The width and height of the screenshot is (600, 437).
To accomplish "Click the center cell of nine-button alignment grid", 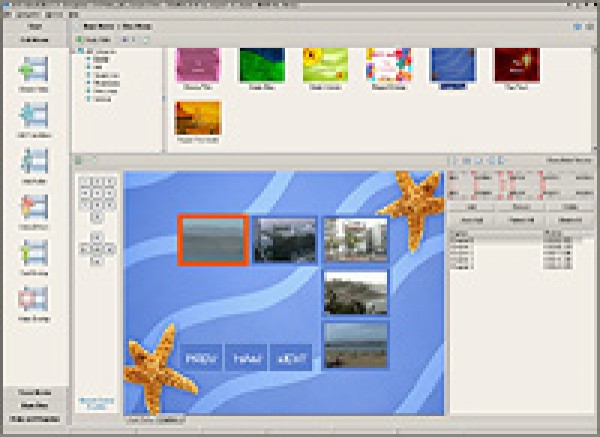I will pos(97,193).
